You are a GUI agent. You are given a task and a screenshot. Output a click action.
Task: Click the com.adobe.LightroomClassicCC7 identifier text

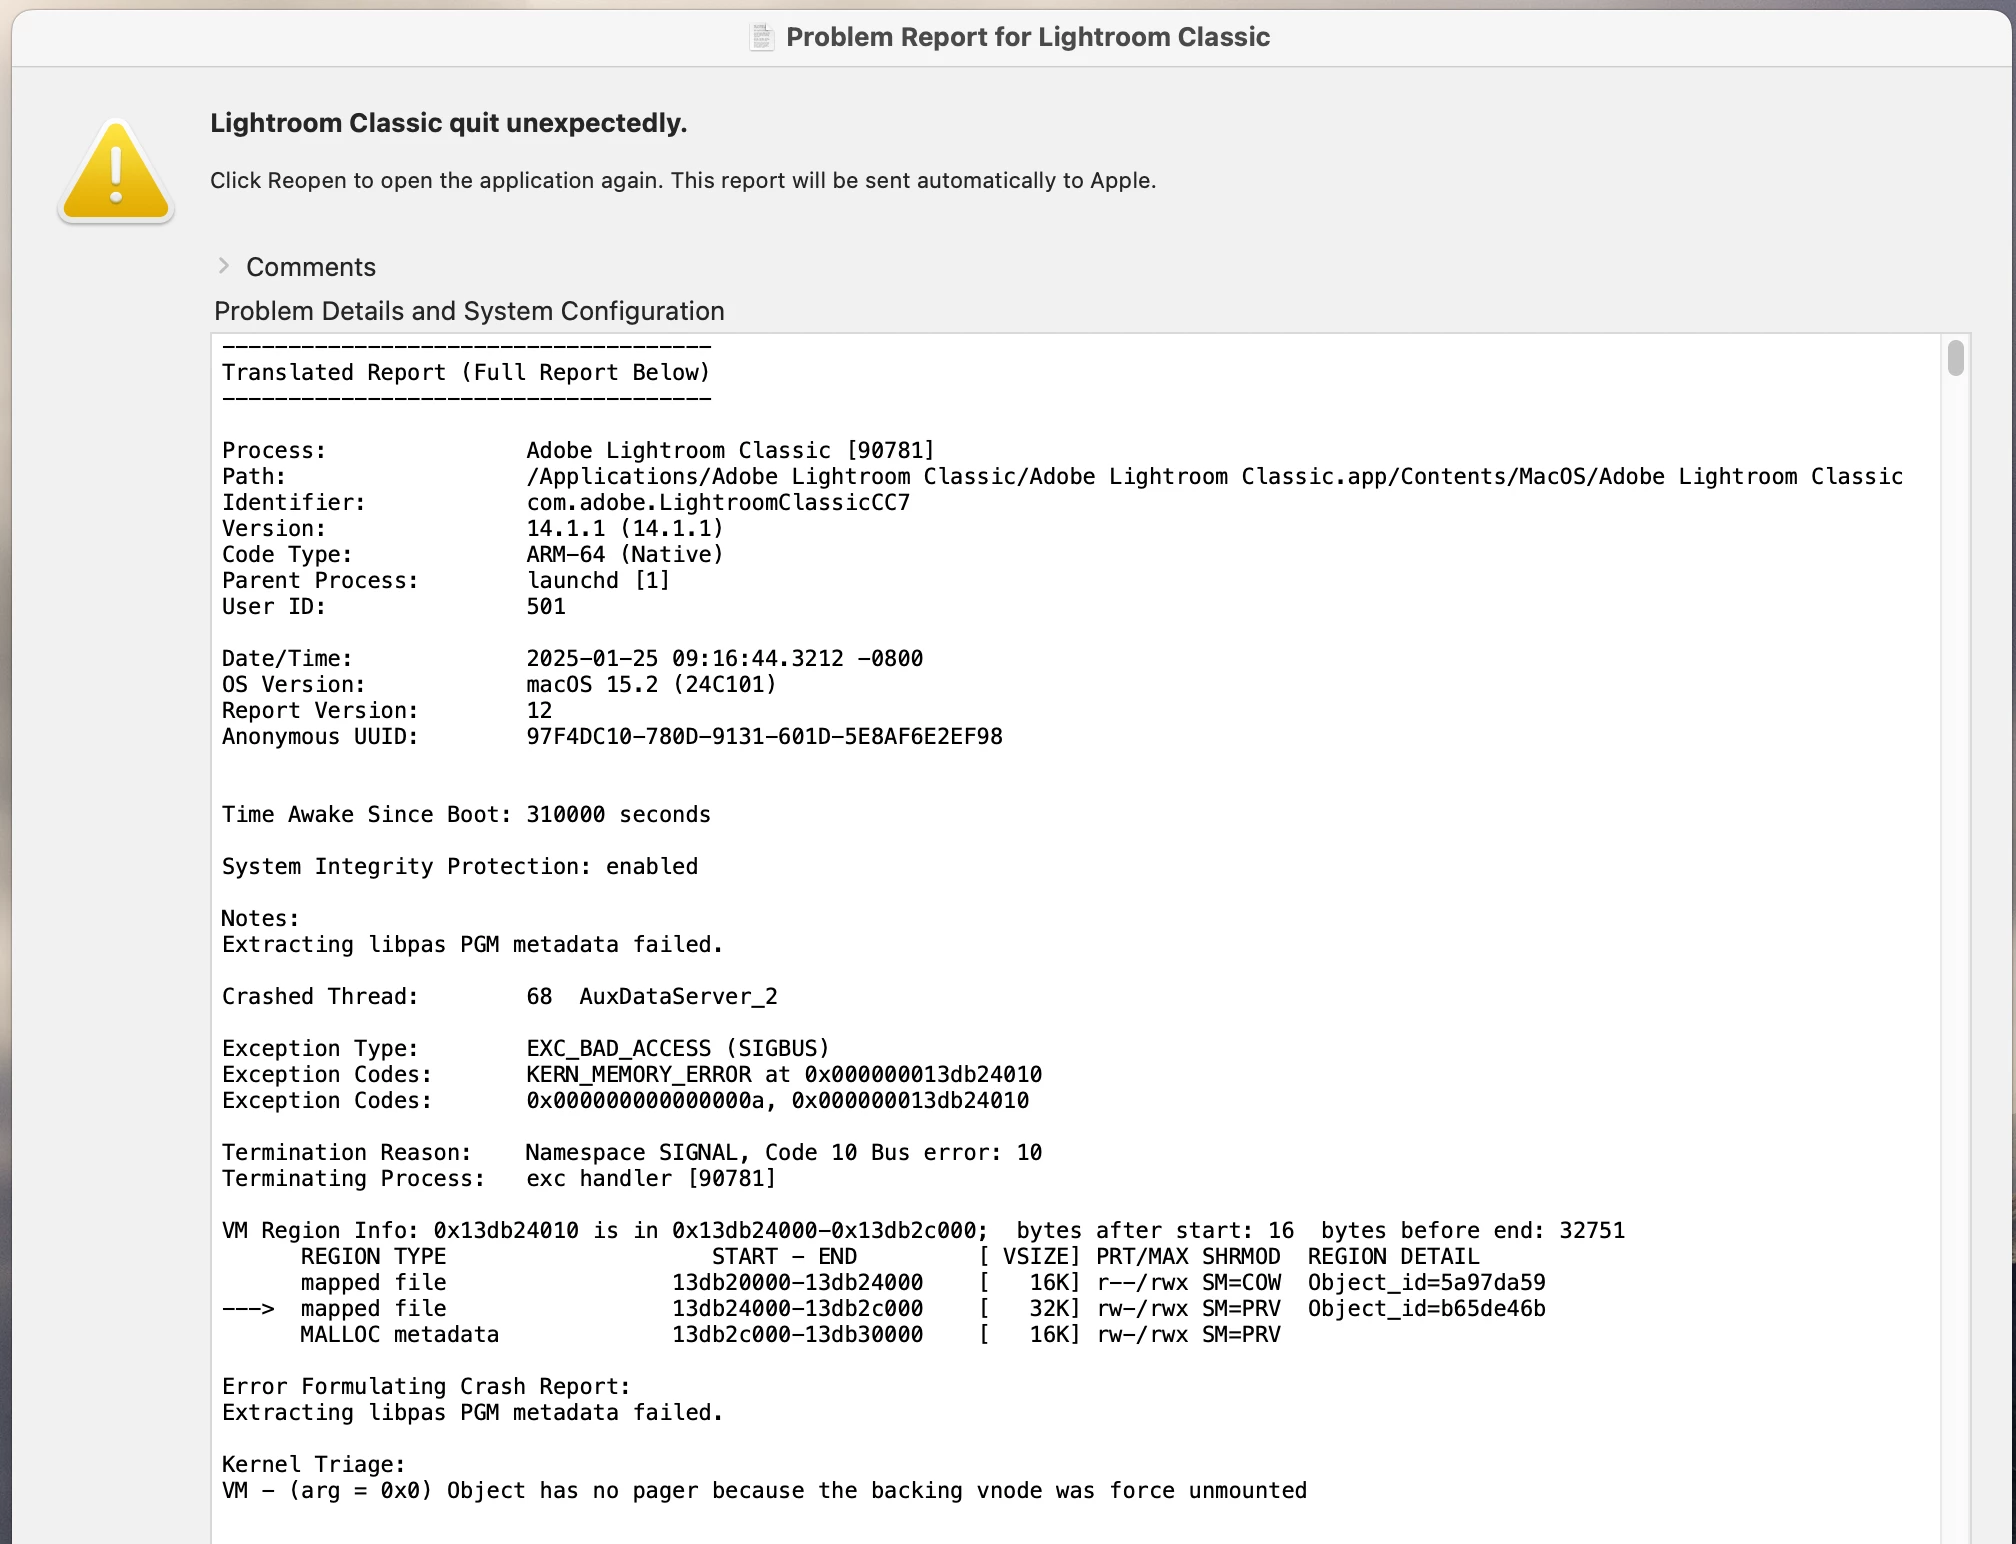[x=718, y=503]
